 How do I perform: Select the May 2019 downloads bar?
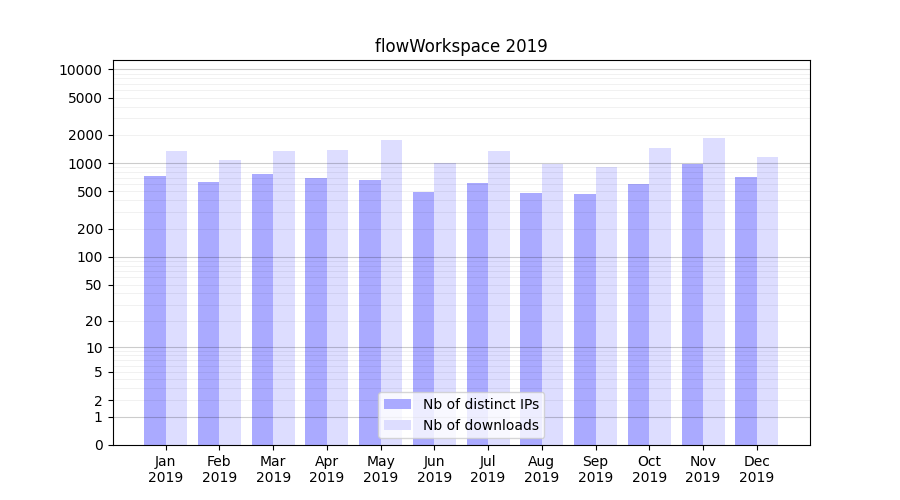coord(391,292)
